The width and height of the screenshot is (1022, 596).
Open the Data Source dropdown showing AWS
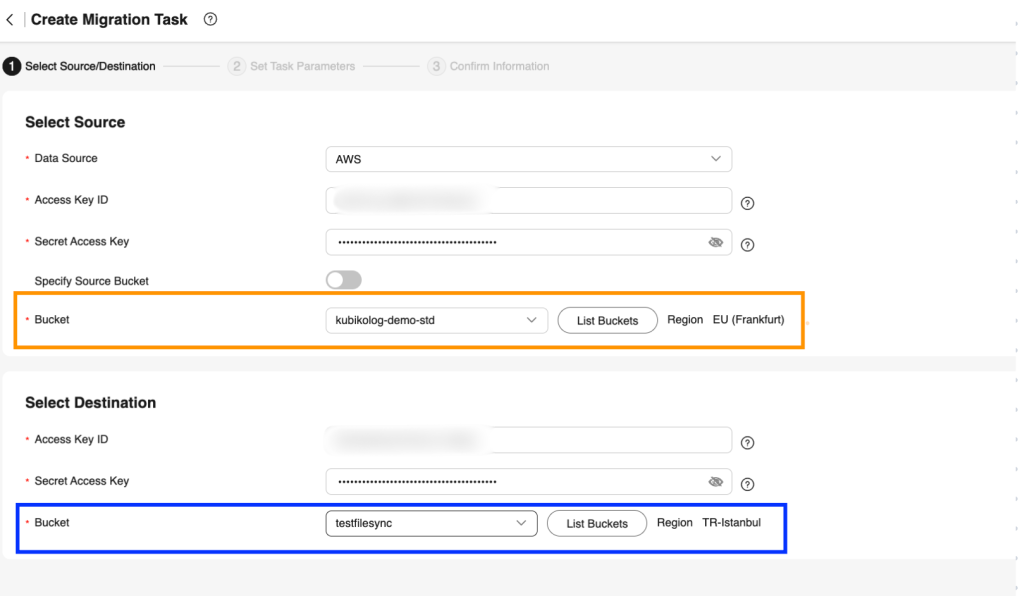528,159
